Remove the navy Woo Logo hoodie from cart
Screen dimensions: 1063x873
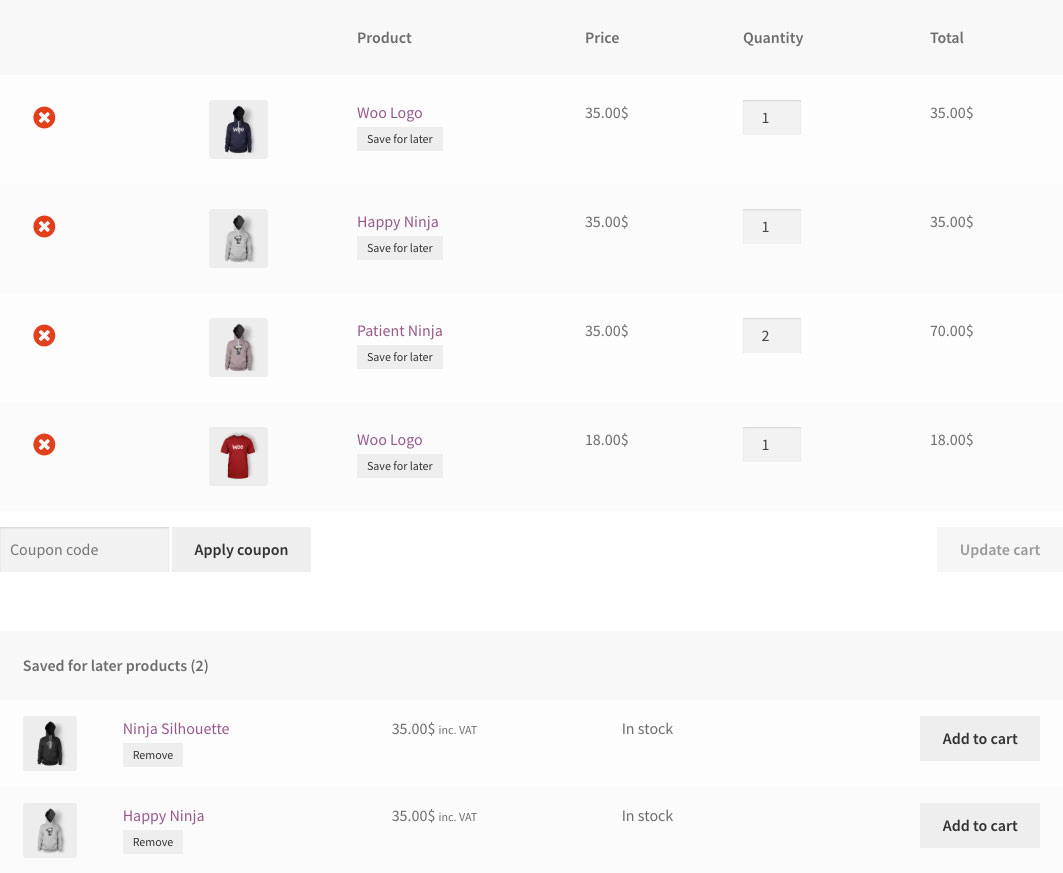point(44,118)
